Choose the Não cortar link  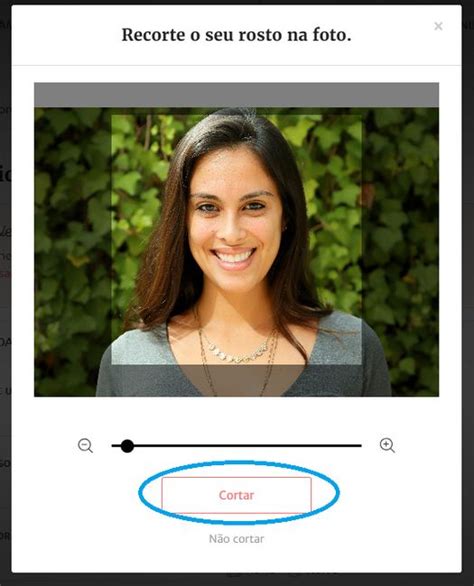pos(236,539)
